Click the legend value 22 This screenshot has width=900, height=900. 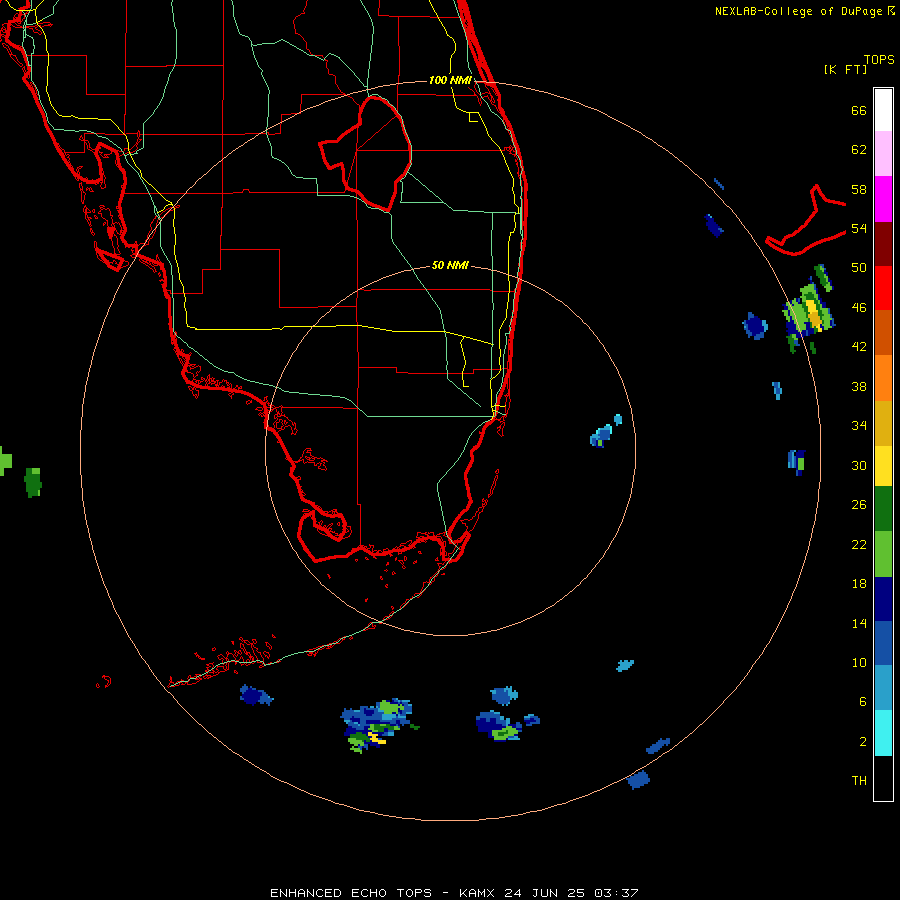tap(859, 544)
